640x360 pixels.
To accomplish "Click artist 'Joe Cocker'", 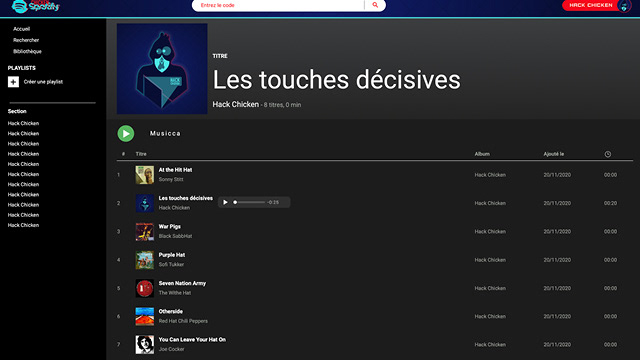I will tap(171, 349).
